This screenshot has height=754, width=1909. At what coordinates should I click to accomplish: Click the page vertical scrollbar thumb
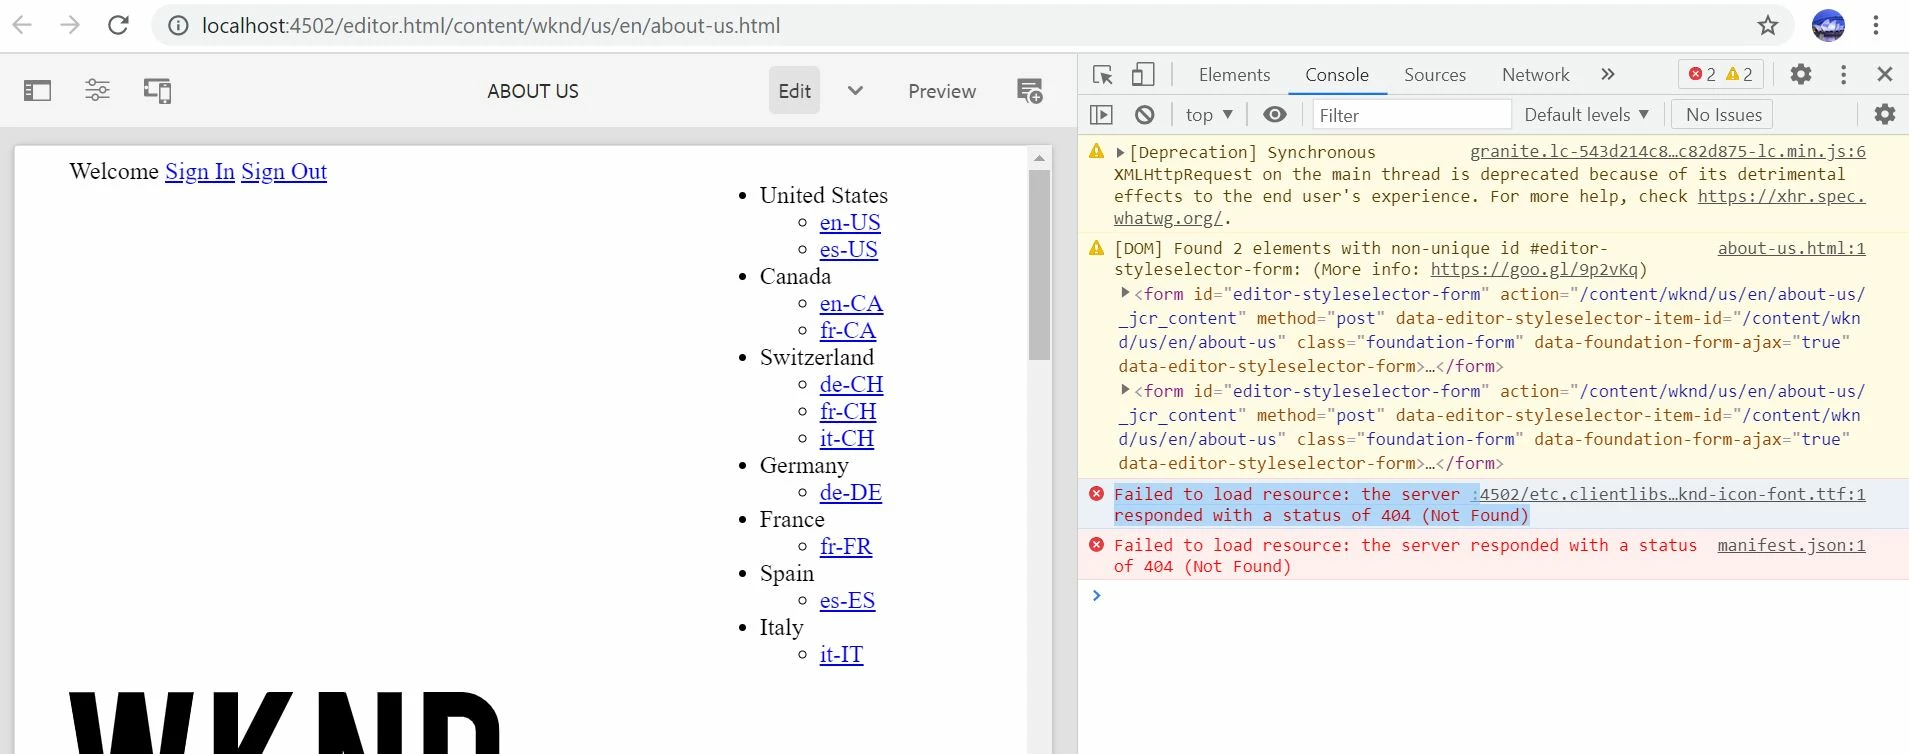1039,265
